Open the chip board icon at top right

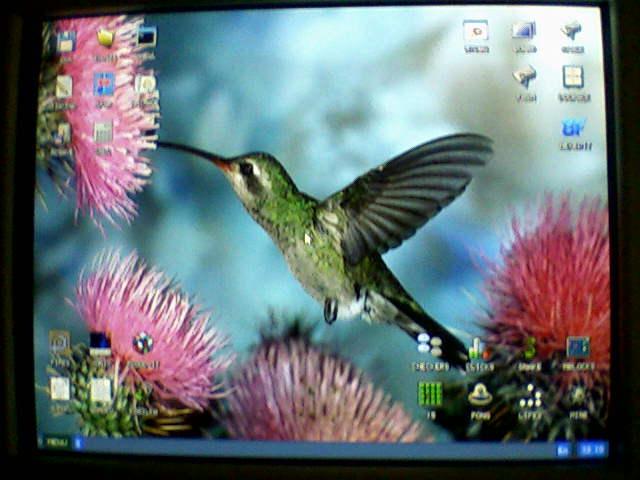pos(573,77)
